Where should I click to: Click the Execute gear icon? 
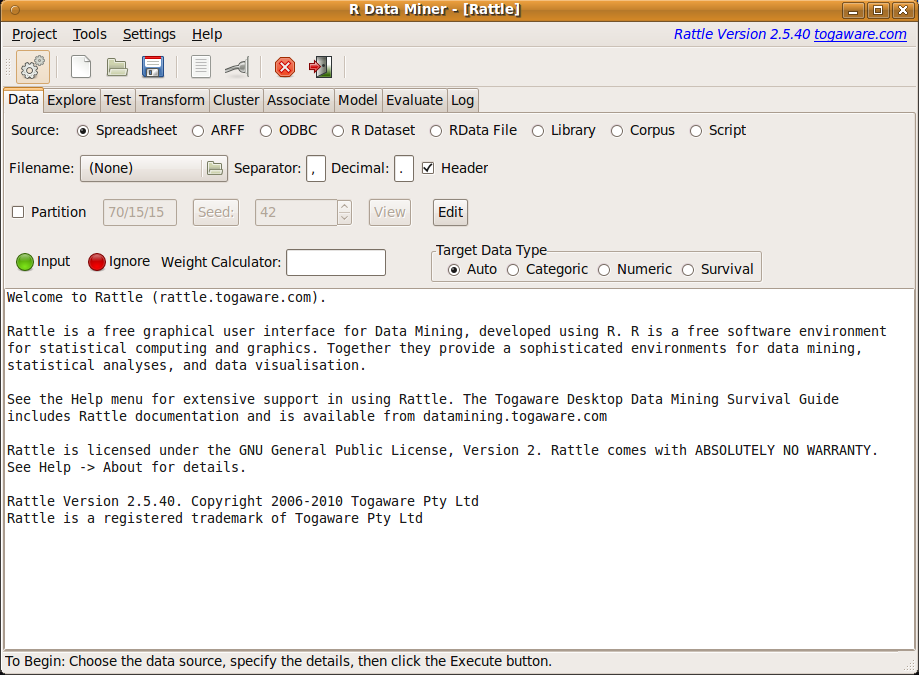pos(33,67)
